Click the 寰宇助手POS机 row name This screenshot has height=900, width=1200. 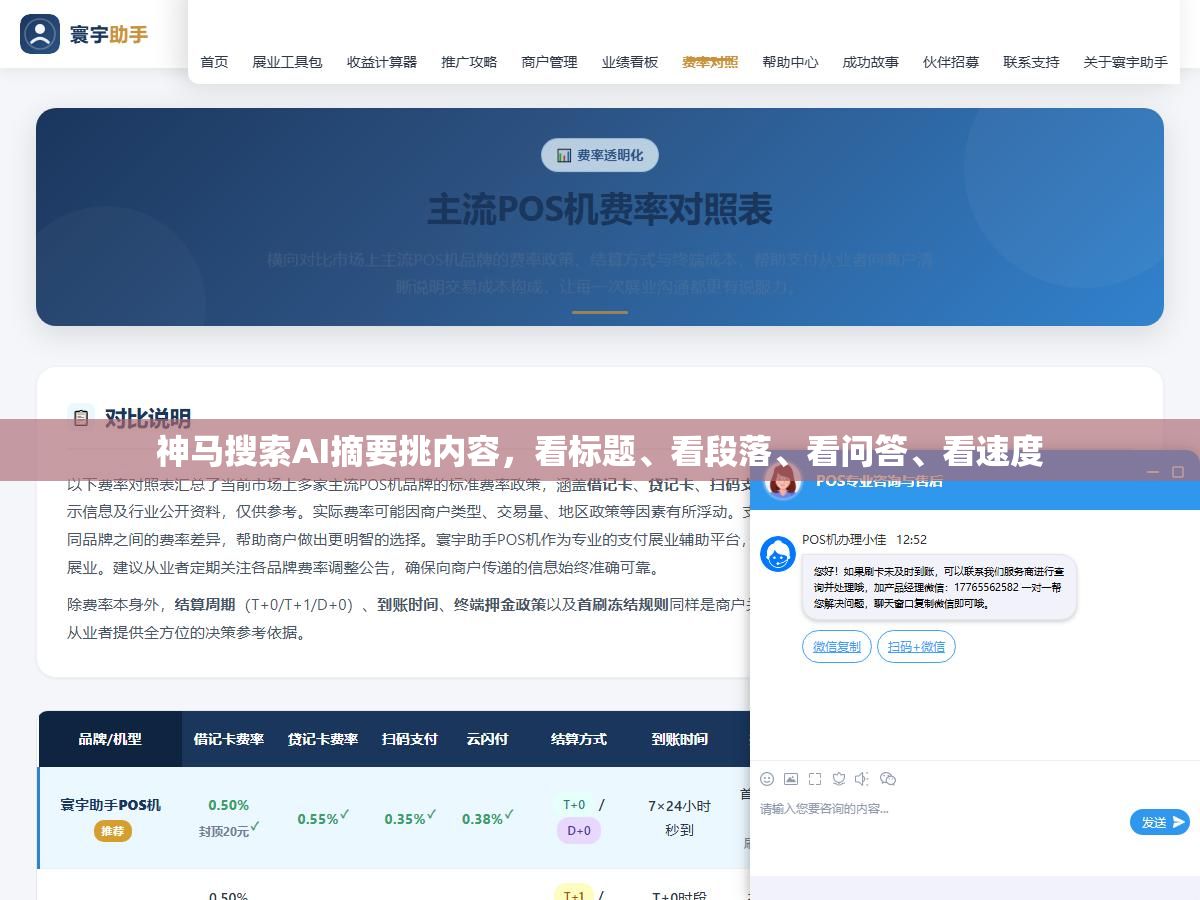point(110,805)
